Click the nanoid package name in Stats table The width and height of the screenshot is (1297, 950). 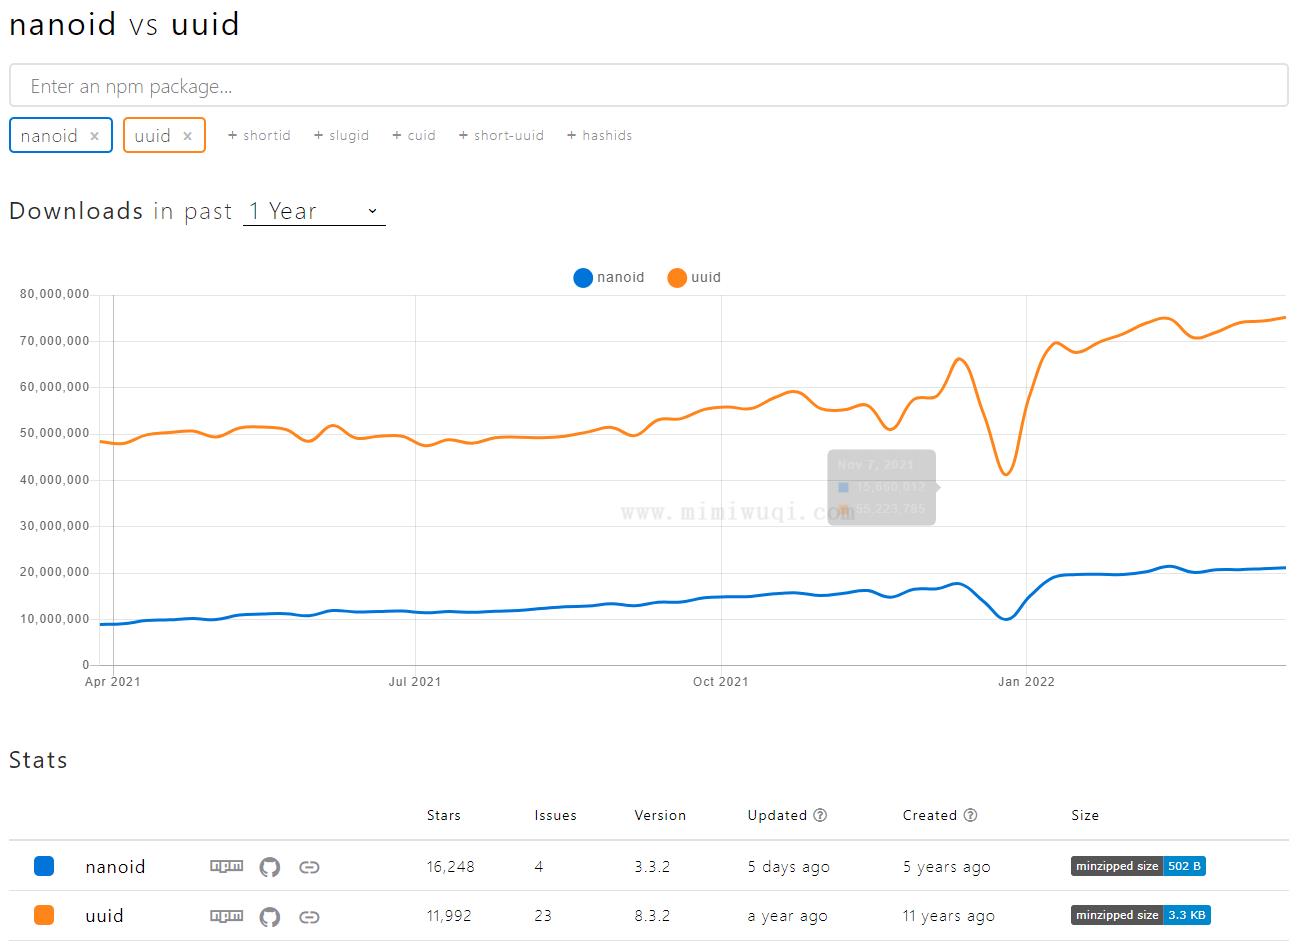(115, 867)
